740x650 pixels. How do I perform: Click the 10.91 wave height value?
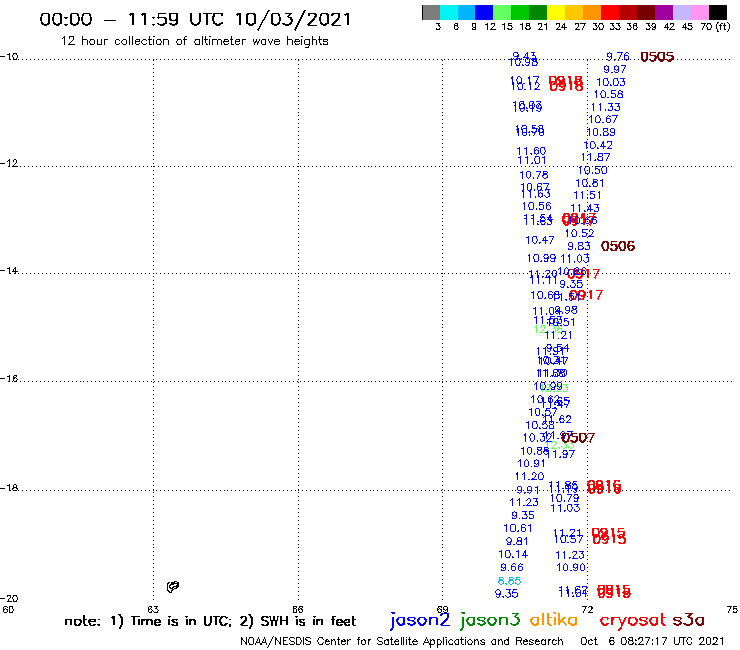531,464
